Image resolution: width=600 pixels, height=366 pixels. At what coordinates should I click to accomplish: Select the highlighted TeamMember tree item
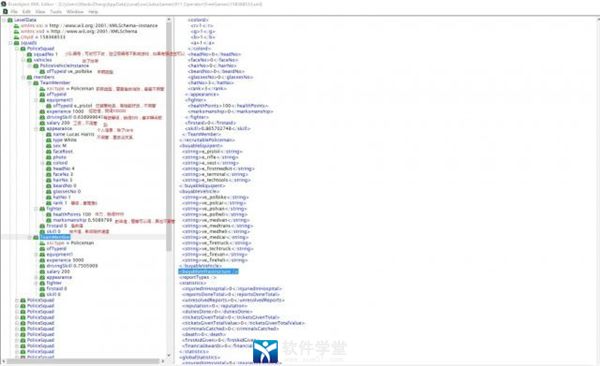[55, 237]
